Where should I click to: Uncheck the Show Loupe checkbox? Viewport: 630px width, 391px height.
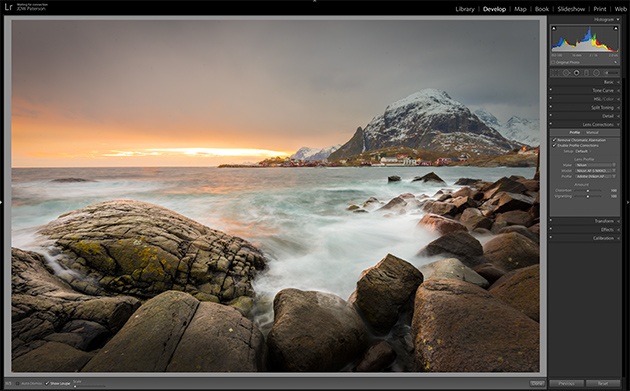tap(47, 383)
